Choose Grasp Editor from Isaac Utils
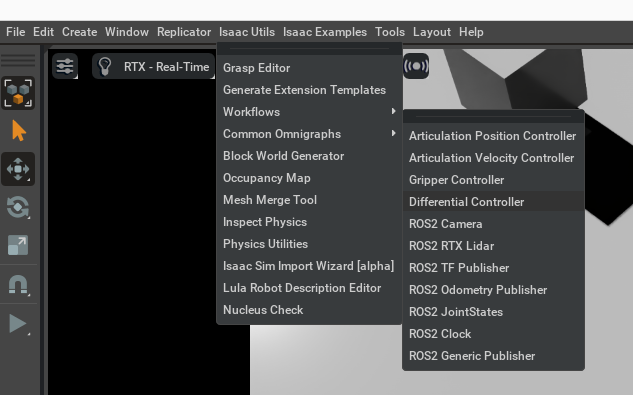This screenshot has height=395, width=633. click(310, 68)
